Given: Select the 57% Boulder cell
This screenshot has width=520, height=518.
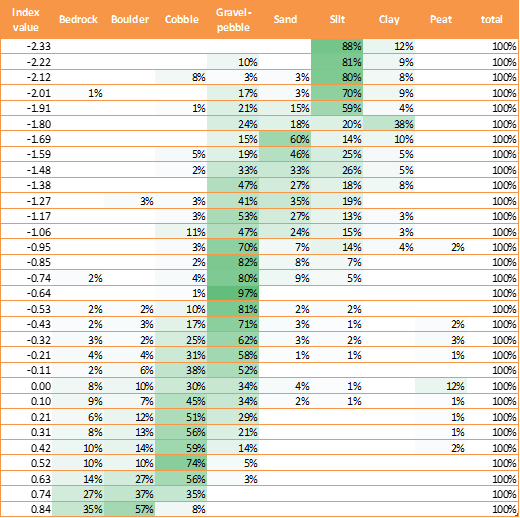Looking at the screenshot, I should (x=130, y=509).
